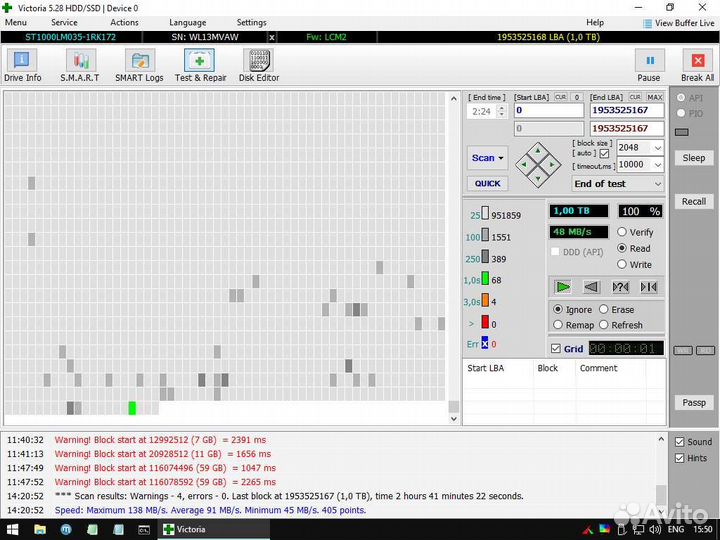Click the Start LBA input field

549,110
